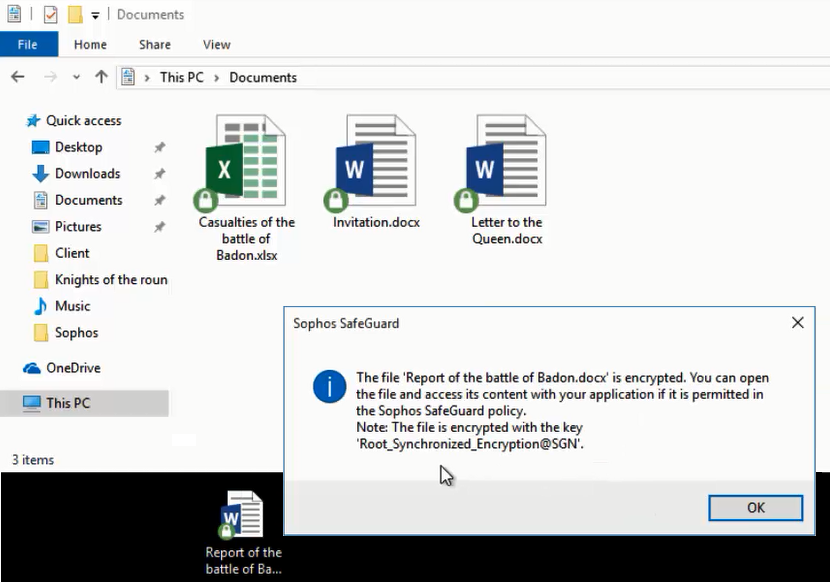Select Documents in the address path
Screen dimensions: 830x582
263,77
